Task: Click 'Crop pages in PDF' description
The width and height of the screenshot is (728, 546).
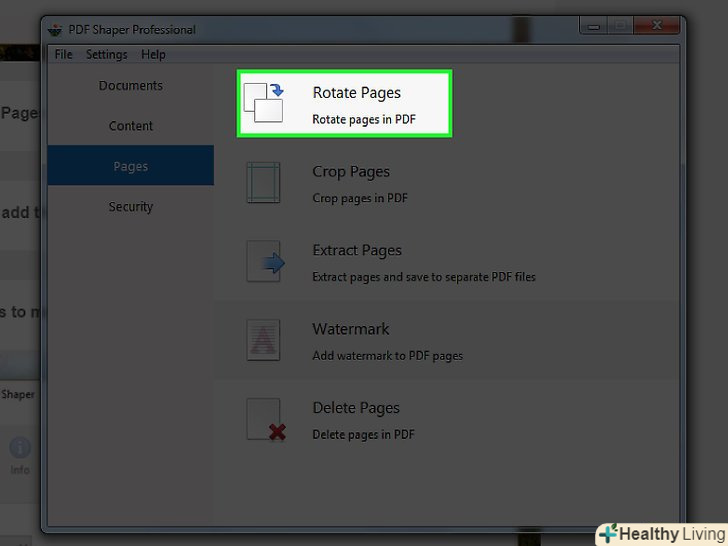Action: 360,198
